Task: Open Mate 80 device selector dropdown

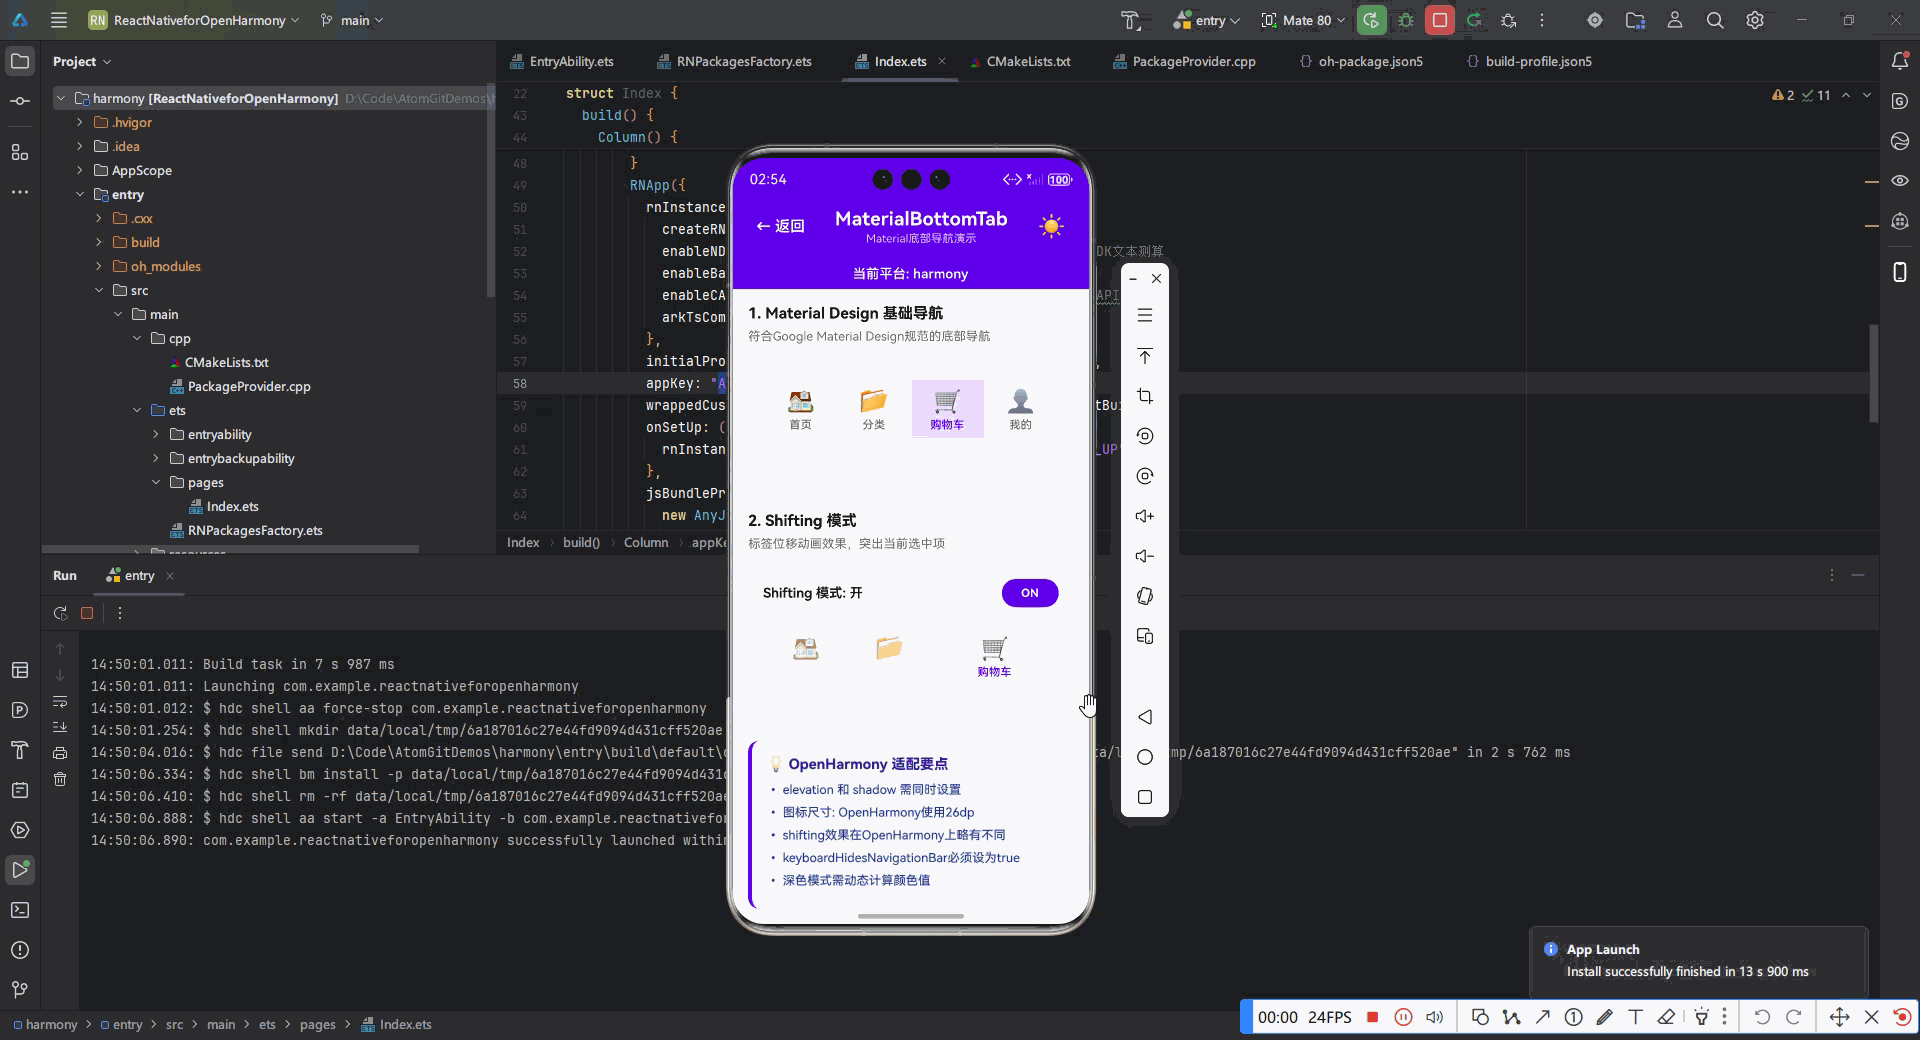Action: point(1304,20)
